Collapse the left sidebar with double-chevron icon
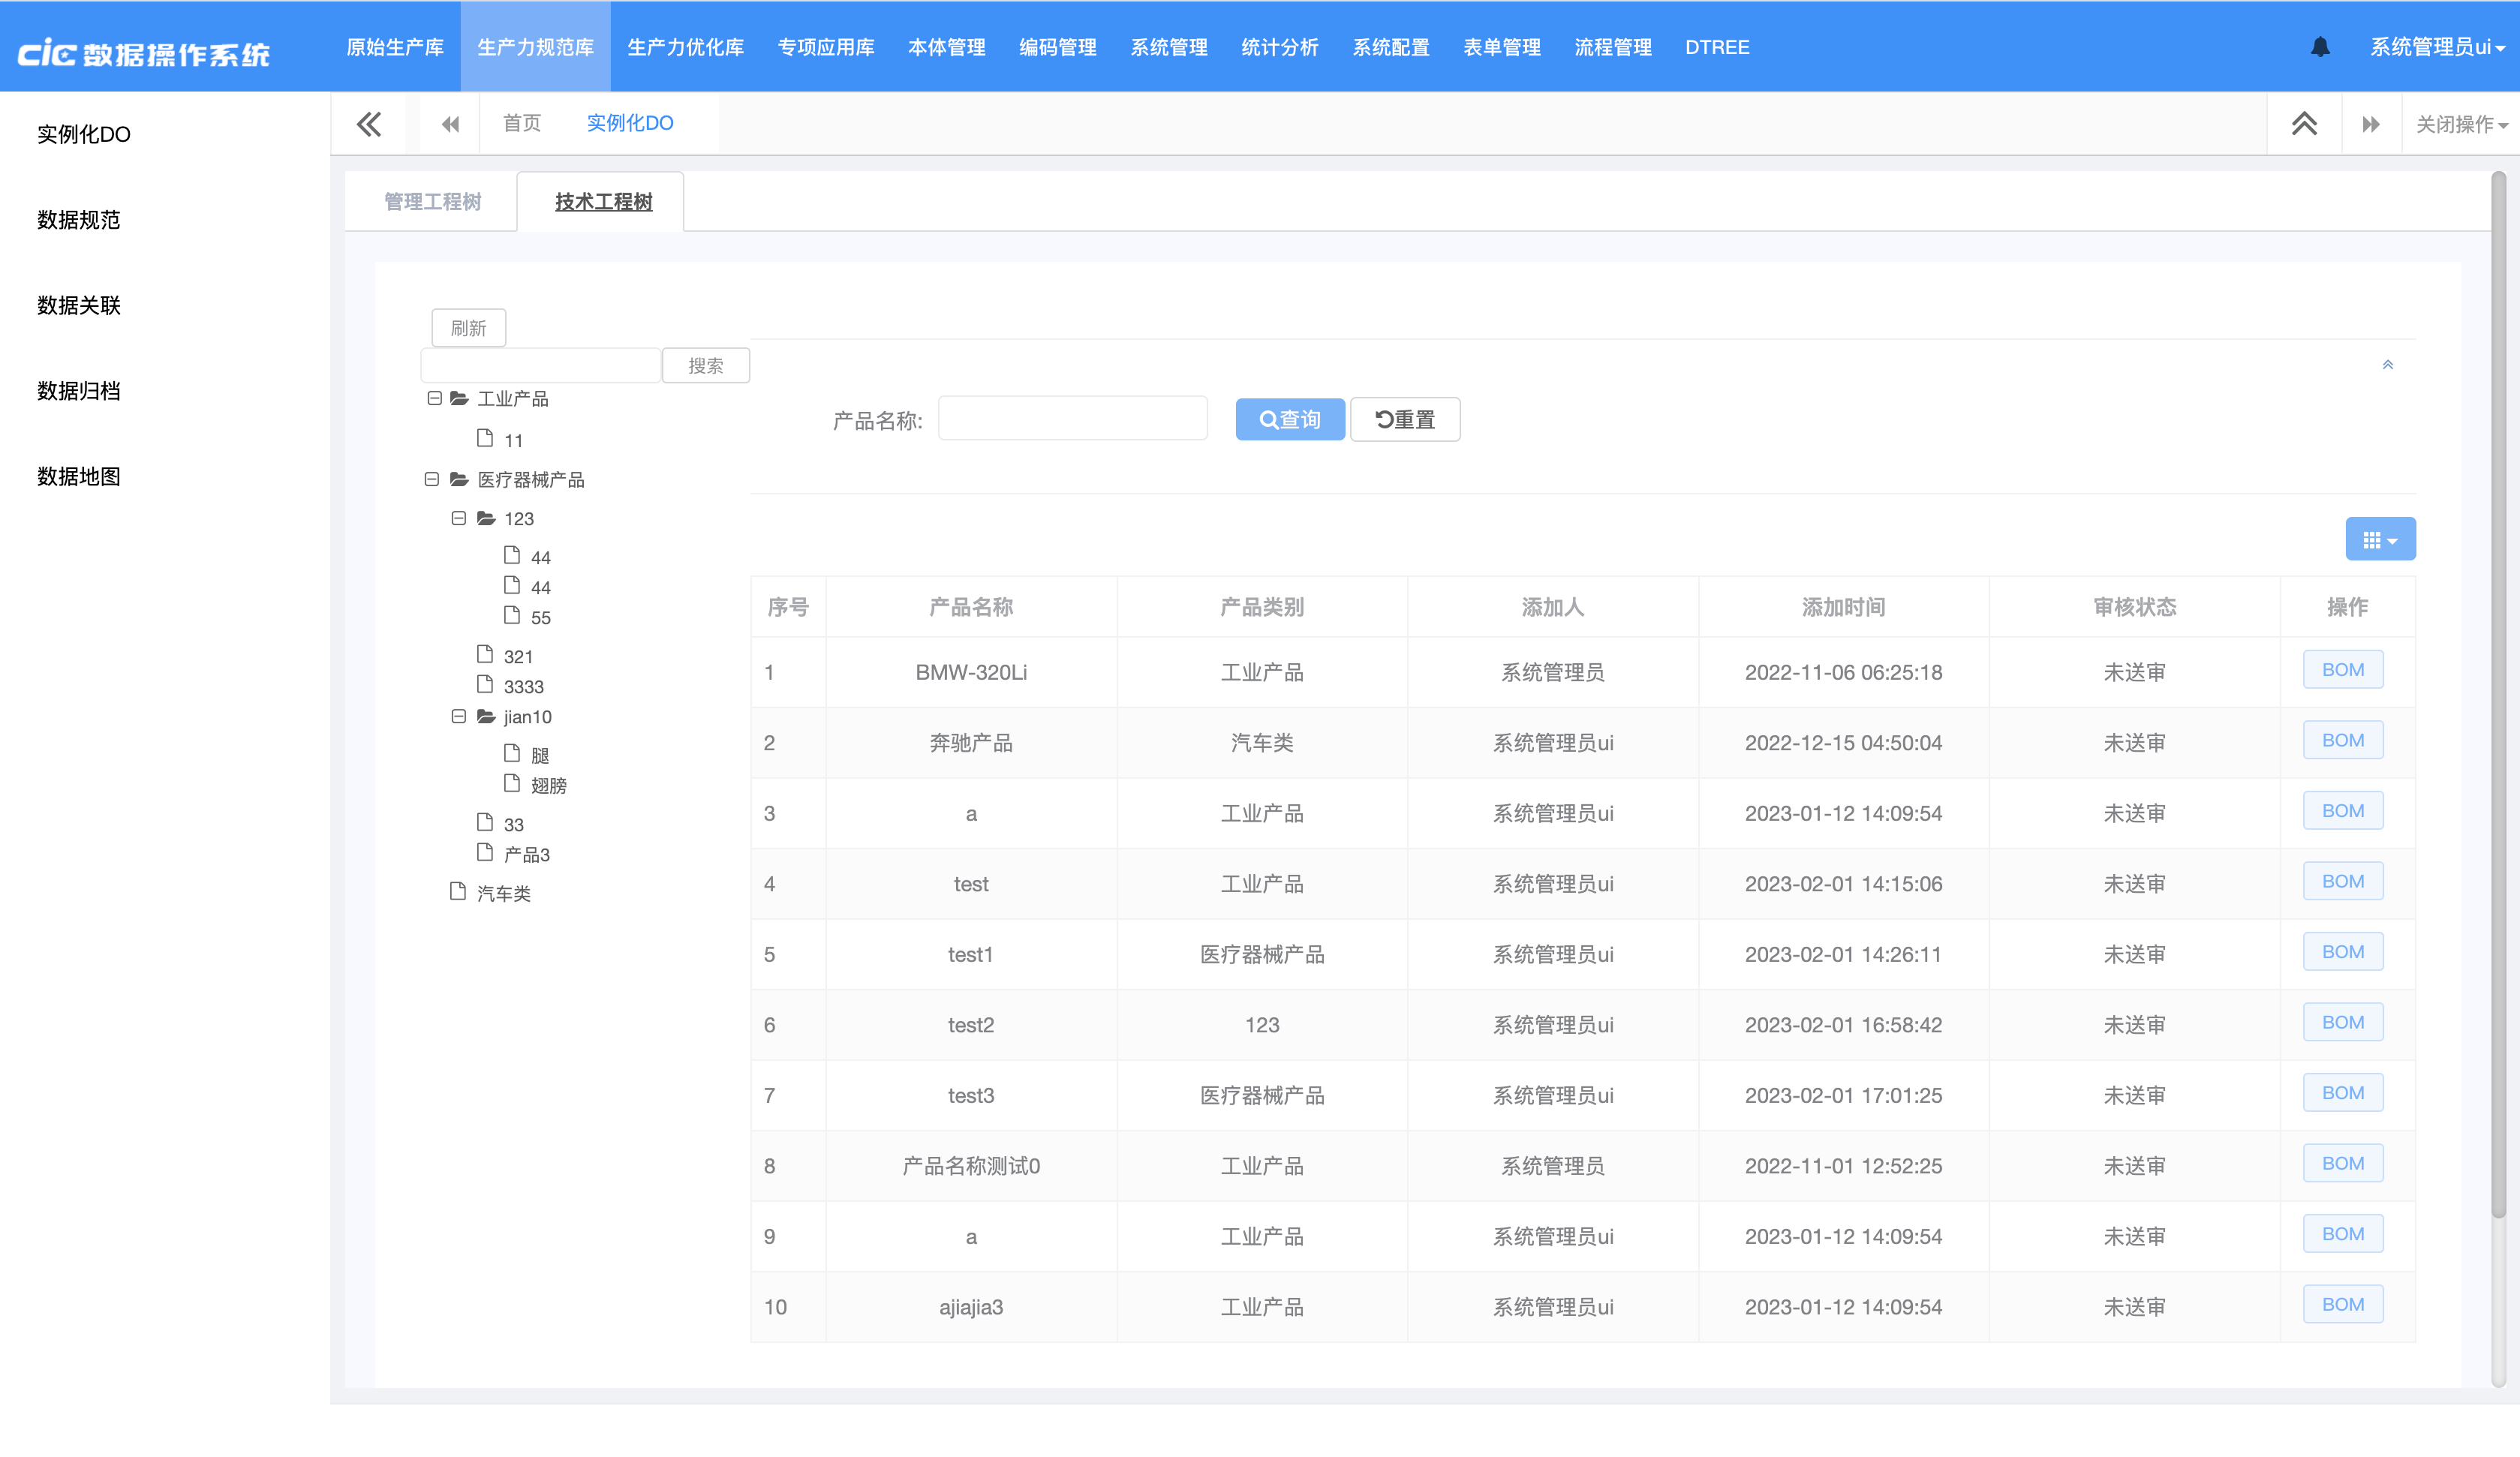 tap(368, 124)
